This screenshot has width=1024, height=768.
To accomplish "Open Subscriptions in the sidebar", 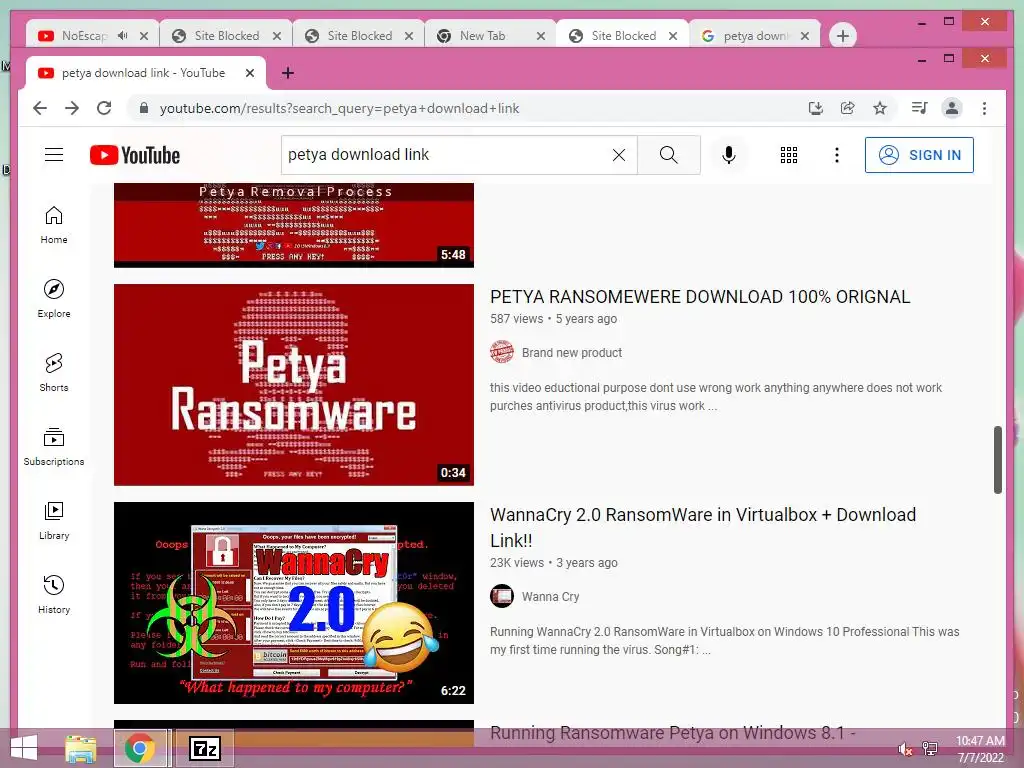I will tap(54, 446).
